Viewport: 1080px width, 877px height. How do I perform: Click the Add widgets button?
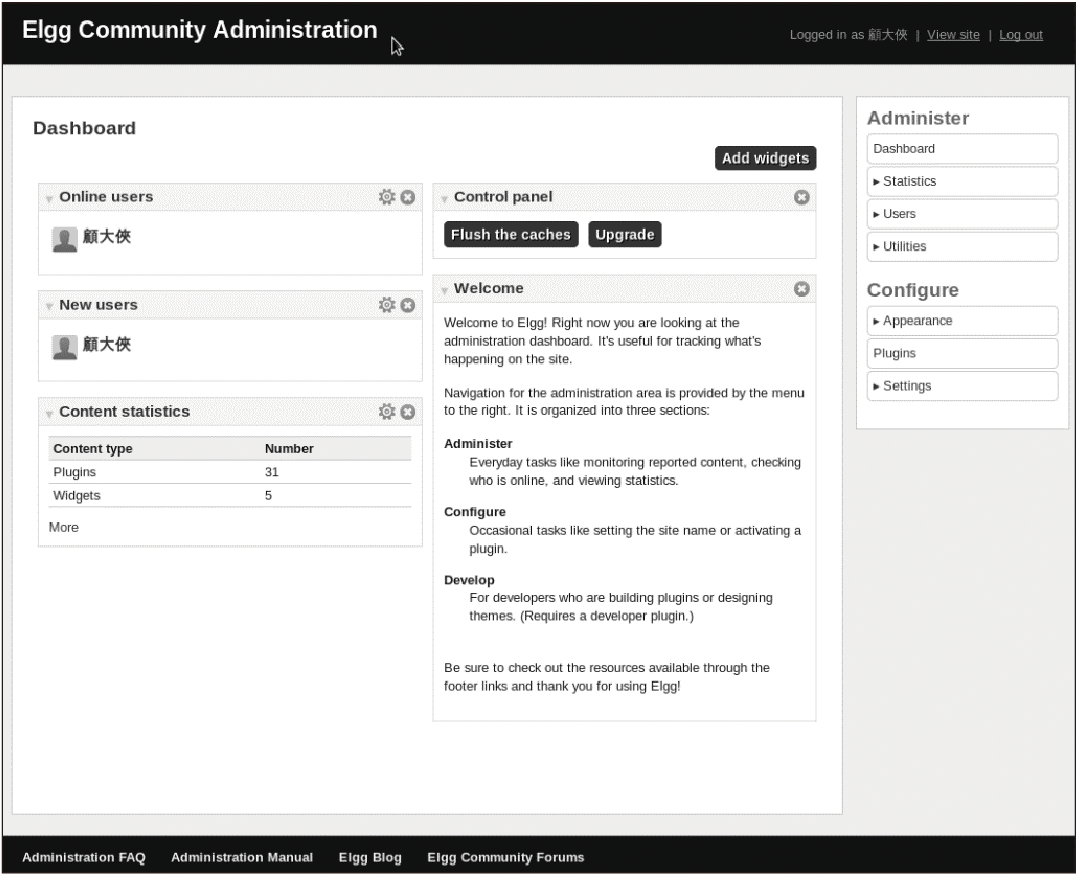(765, 158)
